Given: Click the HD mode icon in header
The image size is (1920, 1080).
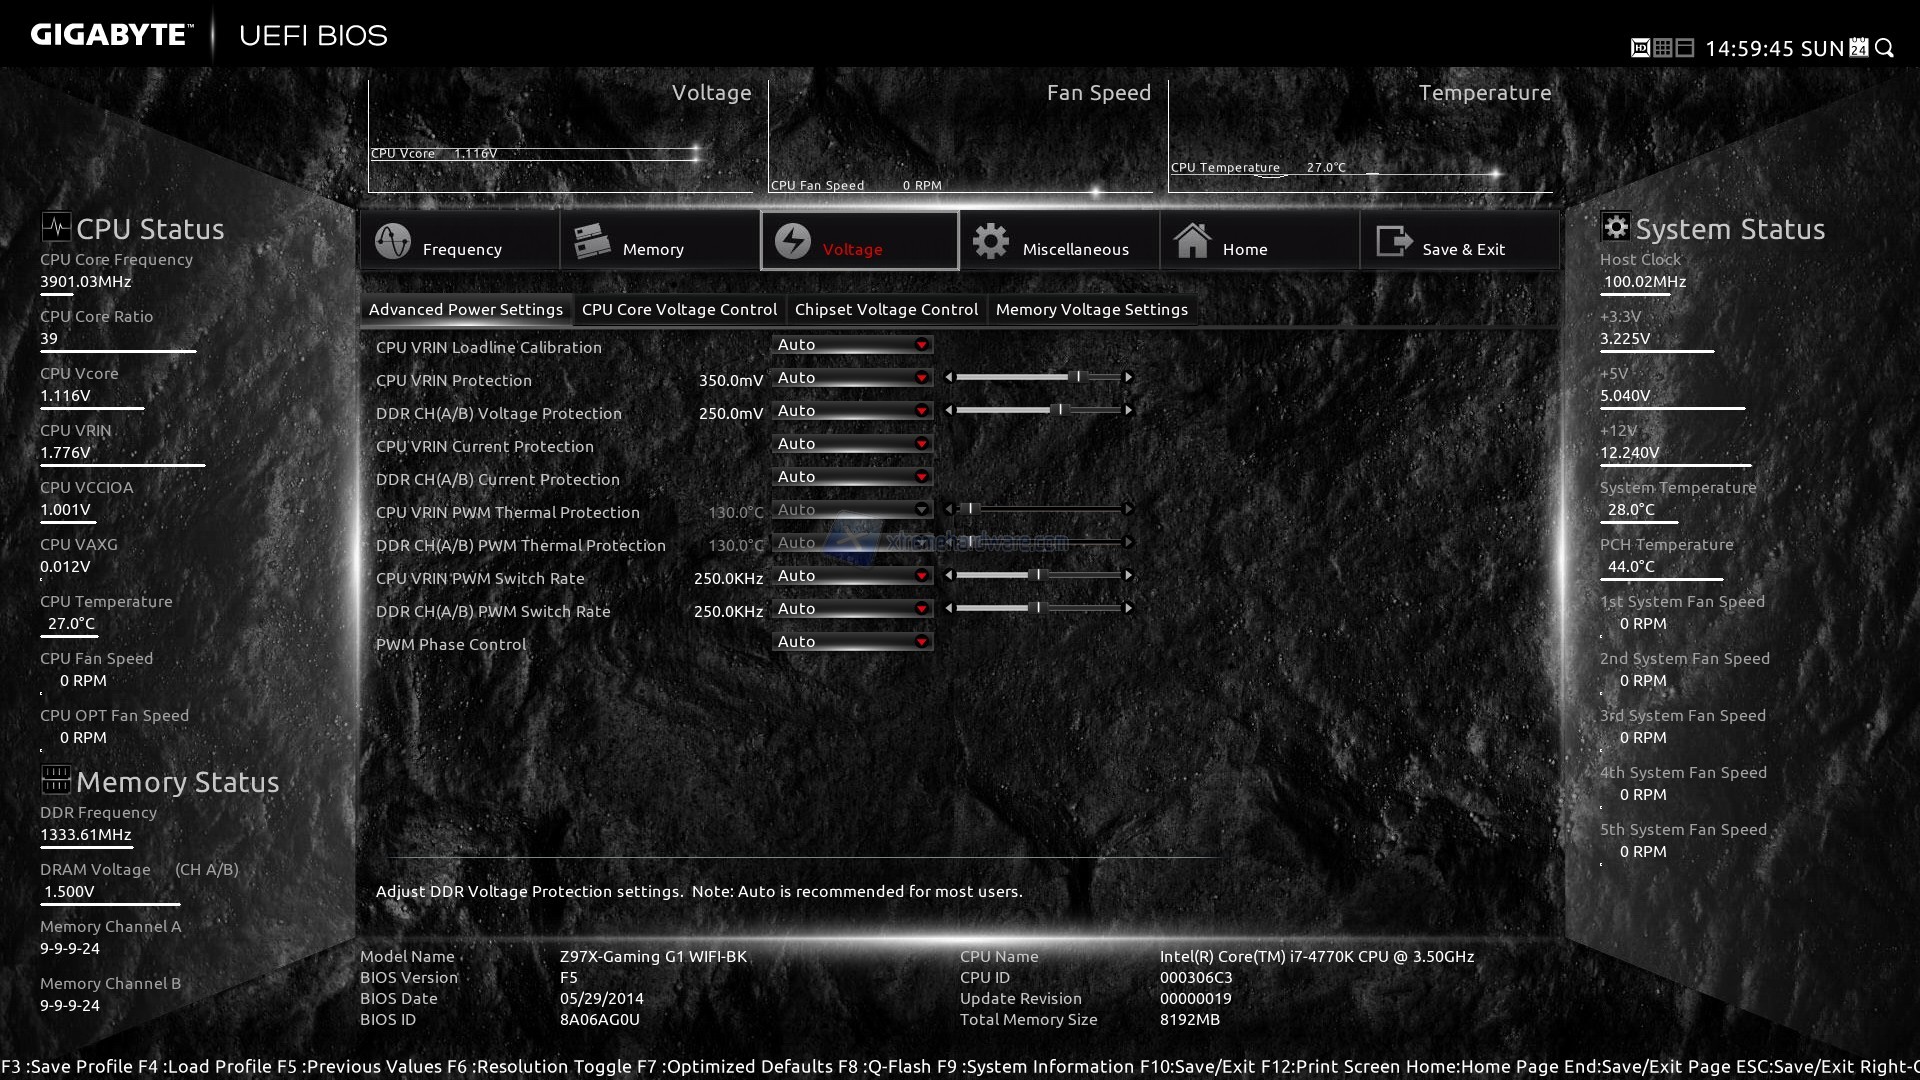Looking at the screenshot, I should [x=1640, y=48].
